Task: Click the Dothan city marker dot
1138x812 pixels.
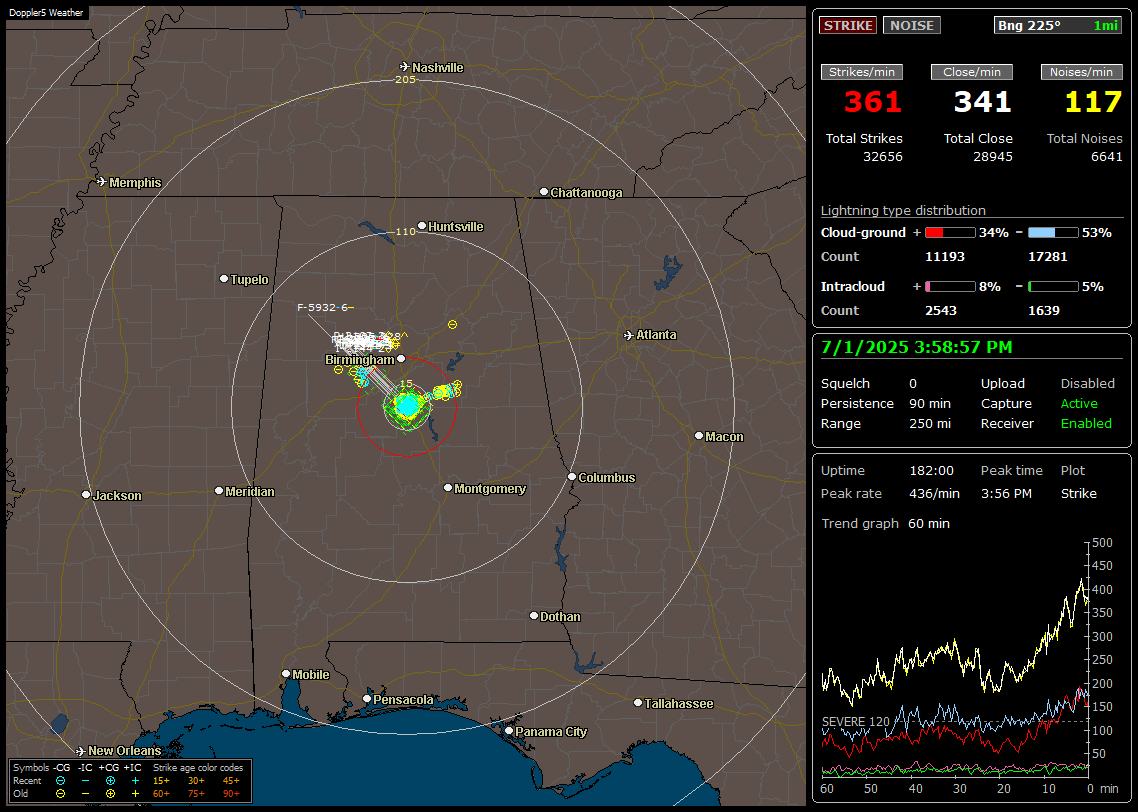Action: (x=534, y=615)
